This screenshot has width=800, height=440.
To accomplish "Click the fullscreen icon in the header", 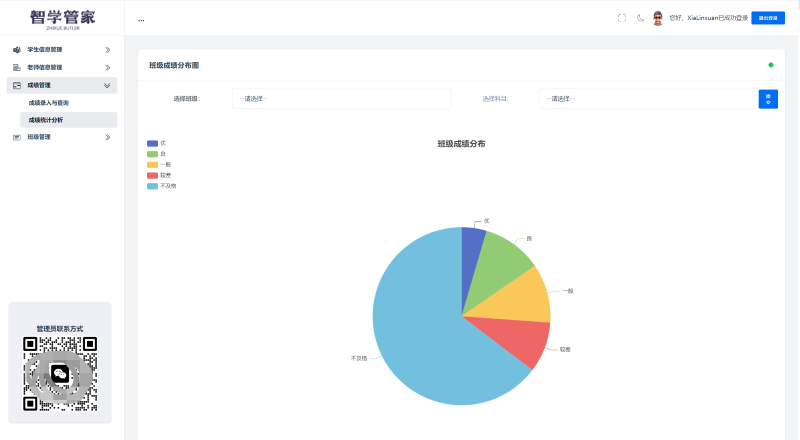I will pyautogui.click(x=622, y=18).
